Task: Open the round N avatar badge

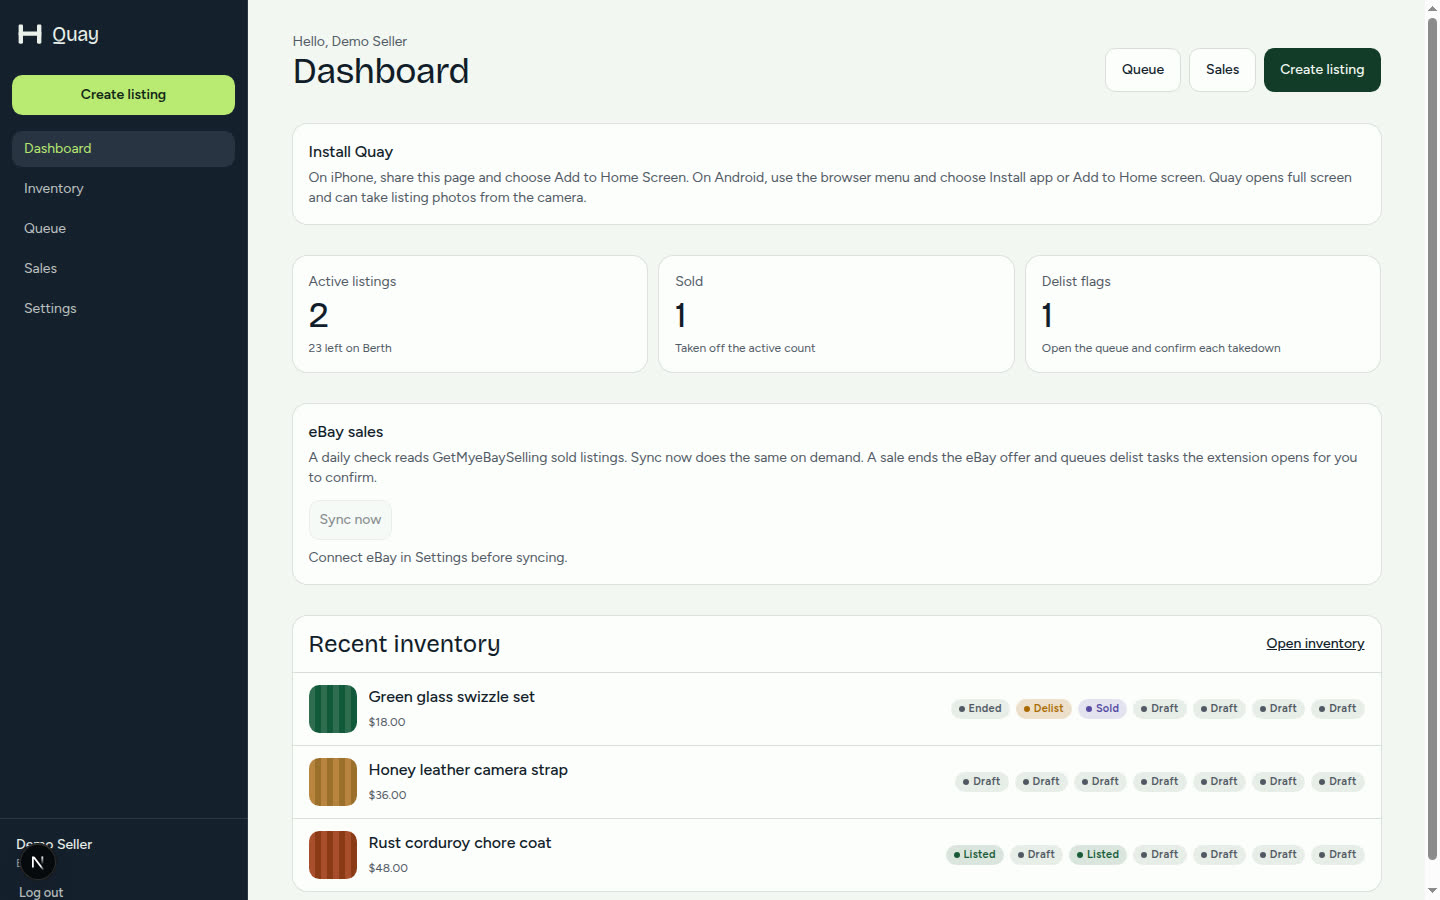Action: point(37,862)
